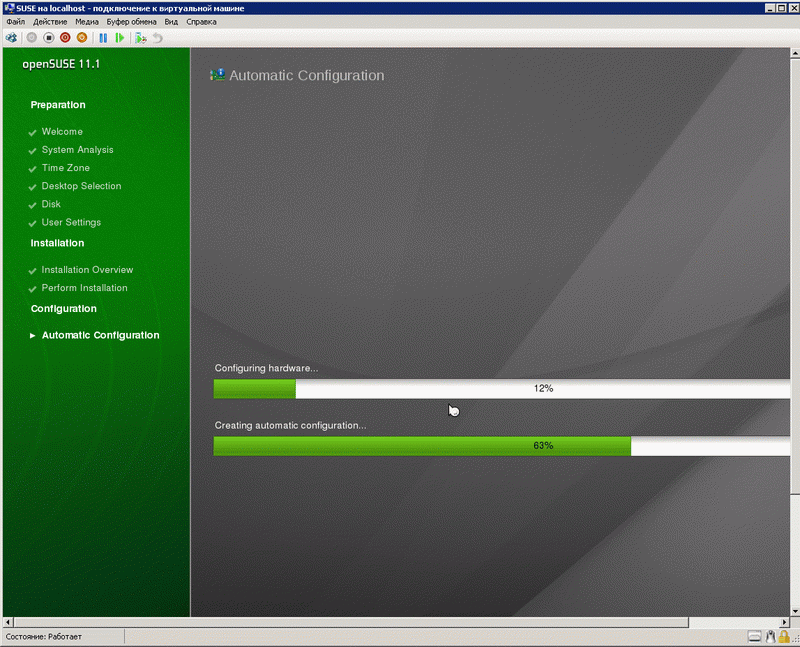This screenshot has height=647, width=800.
Task: Click the 'Configuring hardware...' label
Action: (x=266, y=368)
